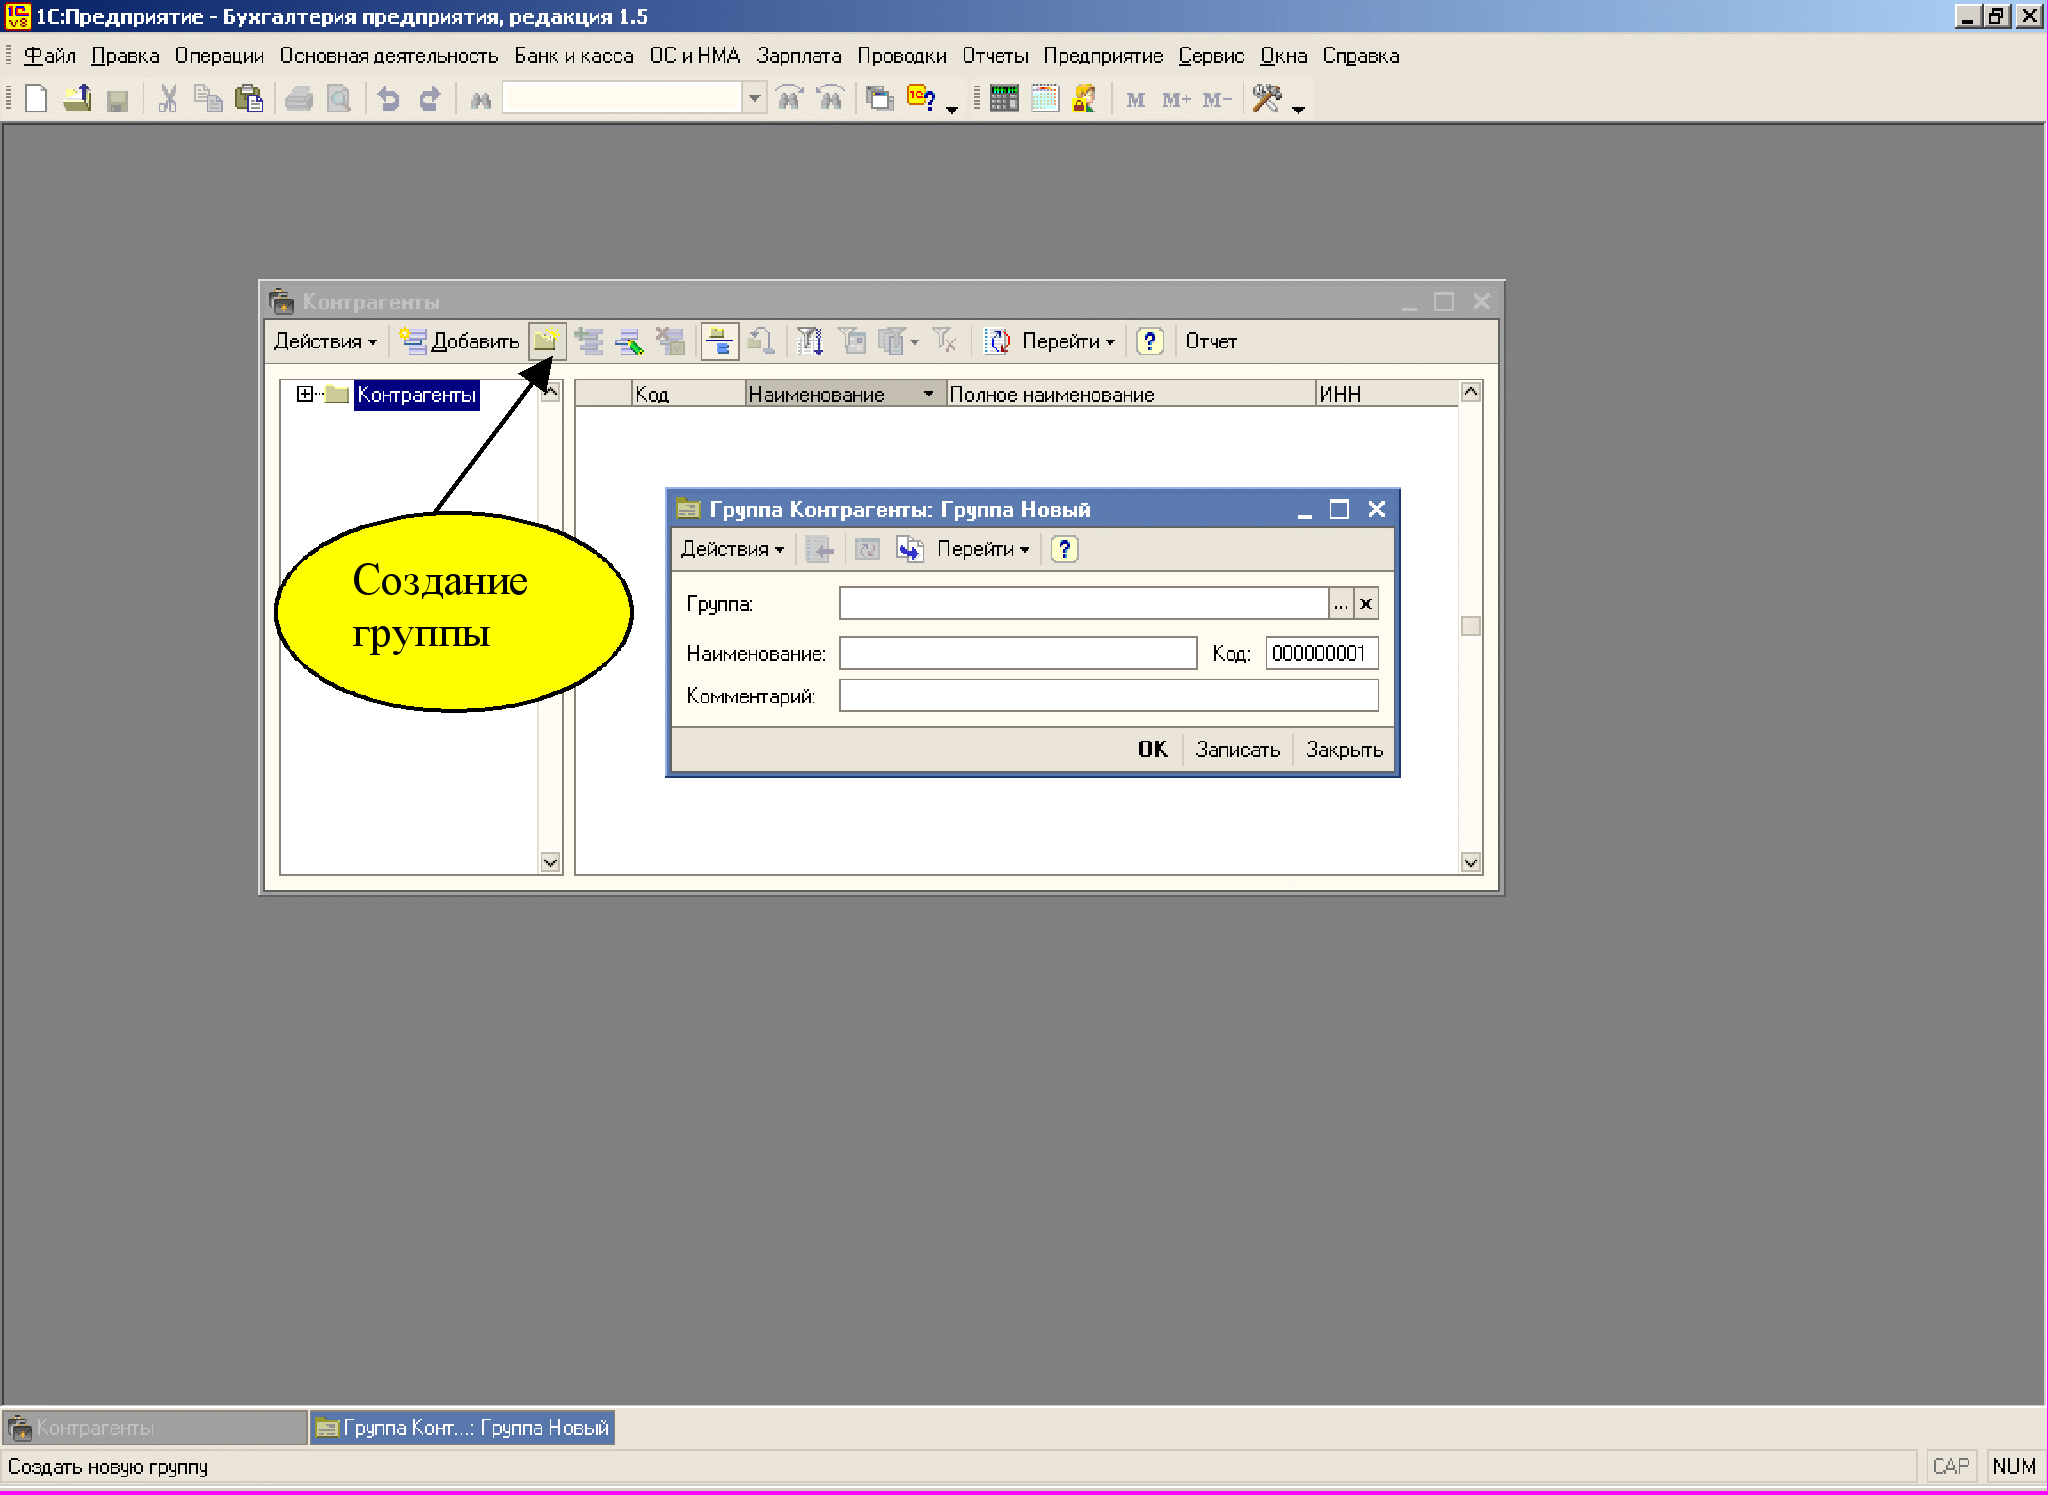Switch to Контрагенты window tab in bottom bar
This screenshot has width=2048, height=1495.
(155, 1428)
